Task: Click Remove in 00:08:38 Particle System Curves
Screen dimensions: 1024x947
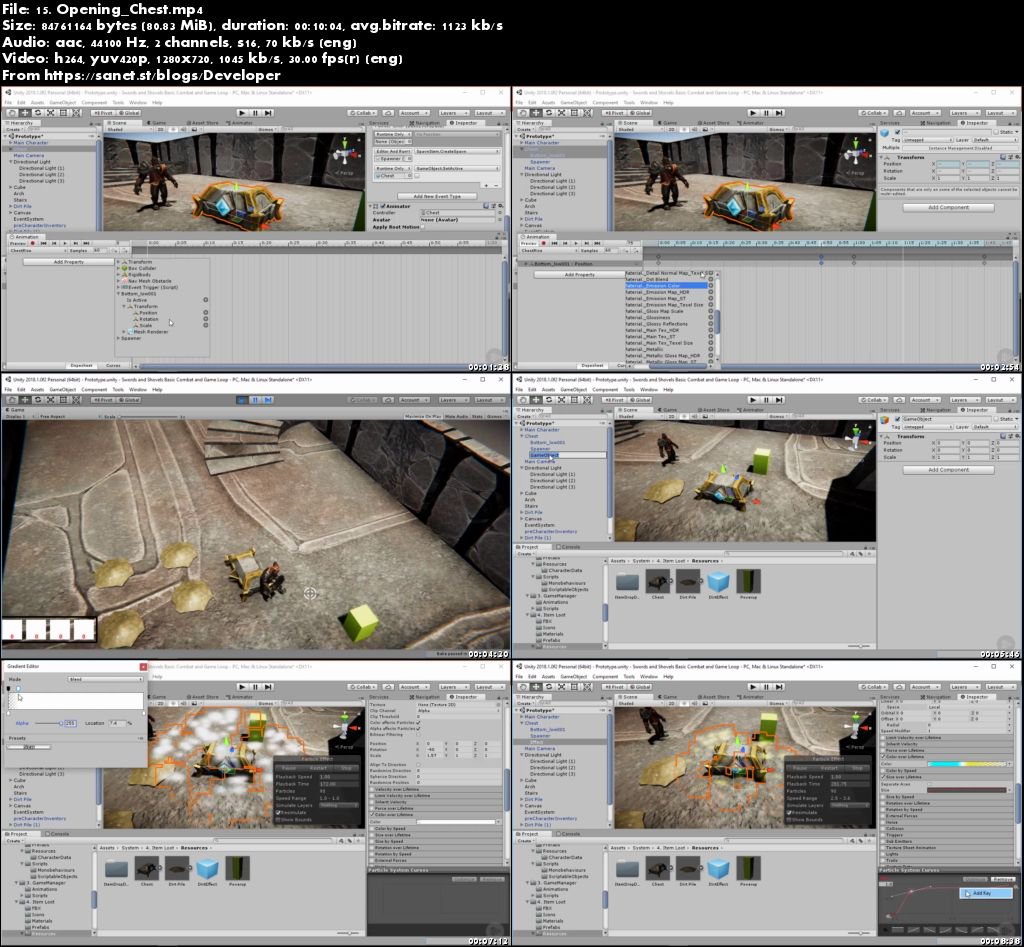Action: tap(1003, 879)
